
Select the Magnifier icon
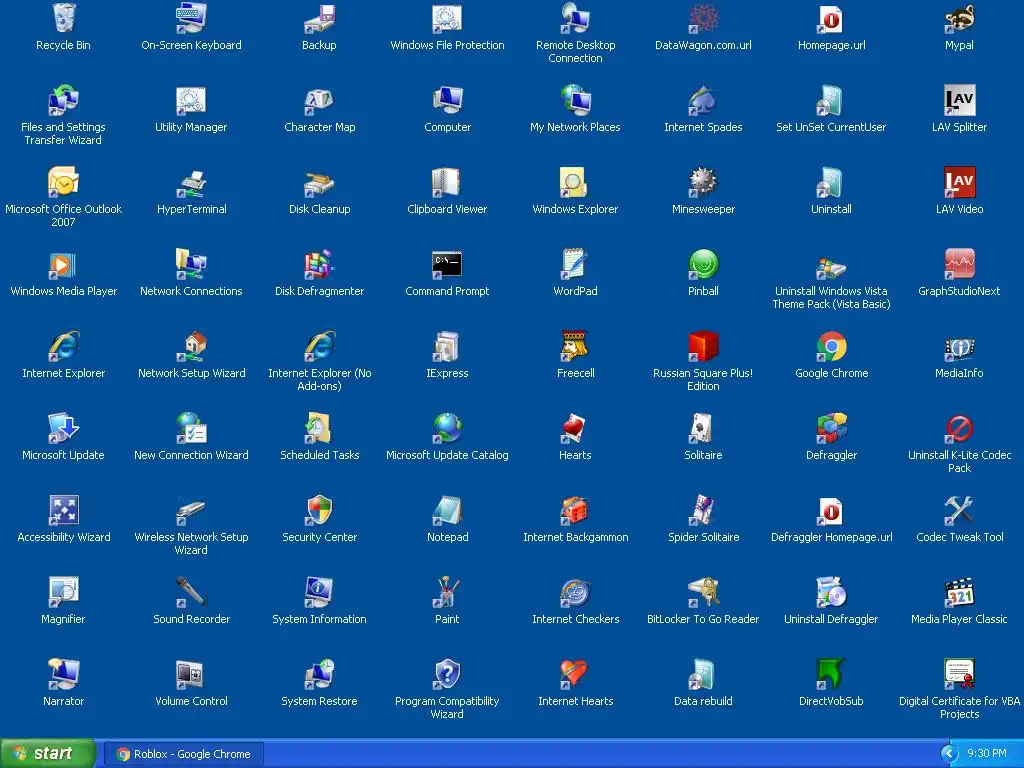pos(63,592)
